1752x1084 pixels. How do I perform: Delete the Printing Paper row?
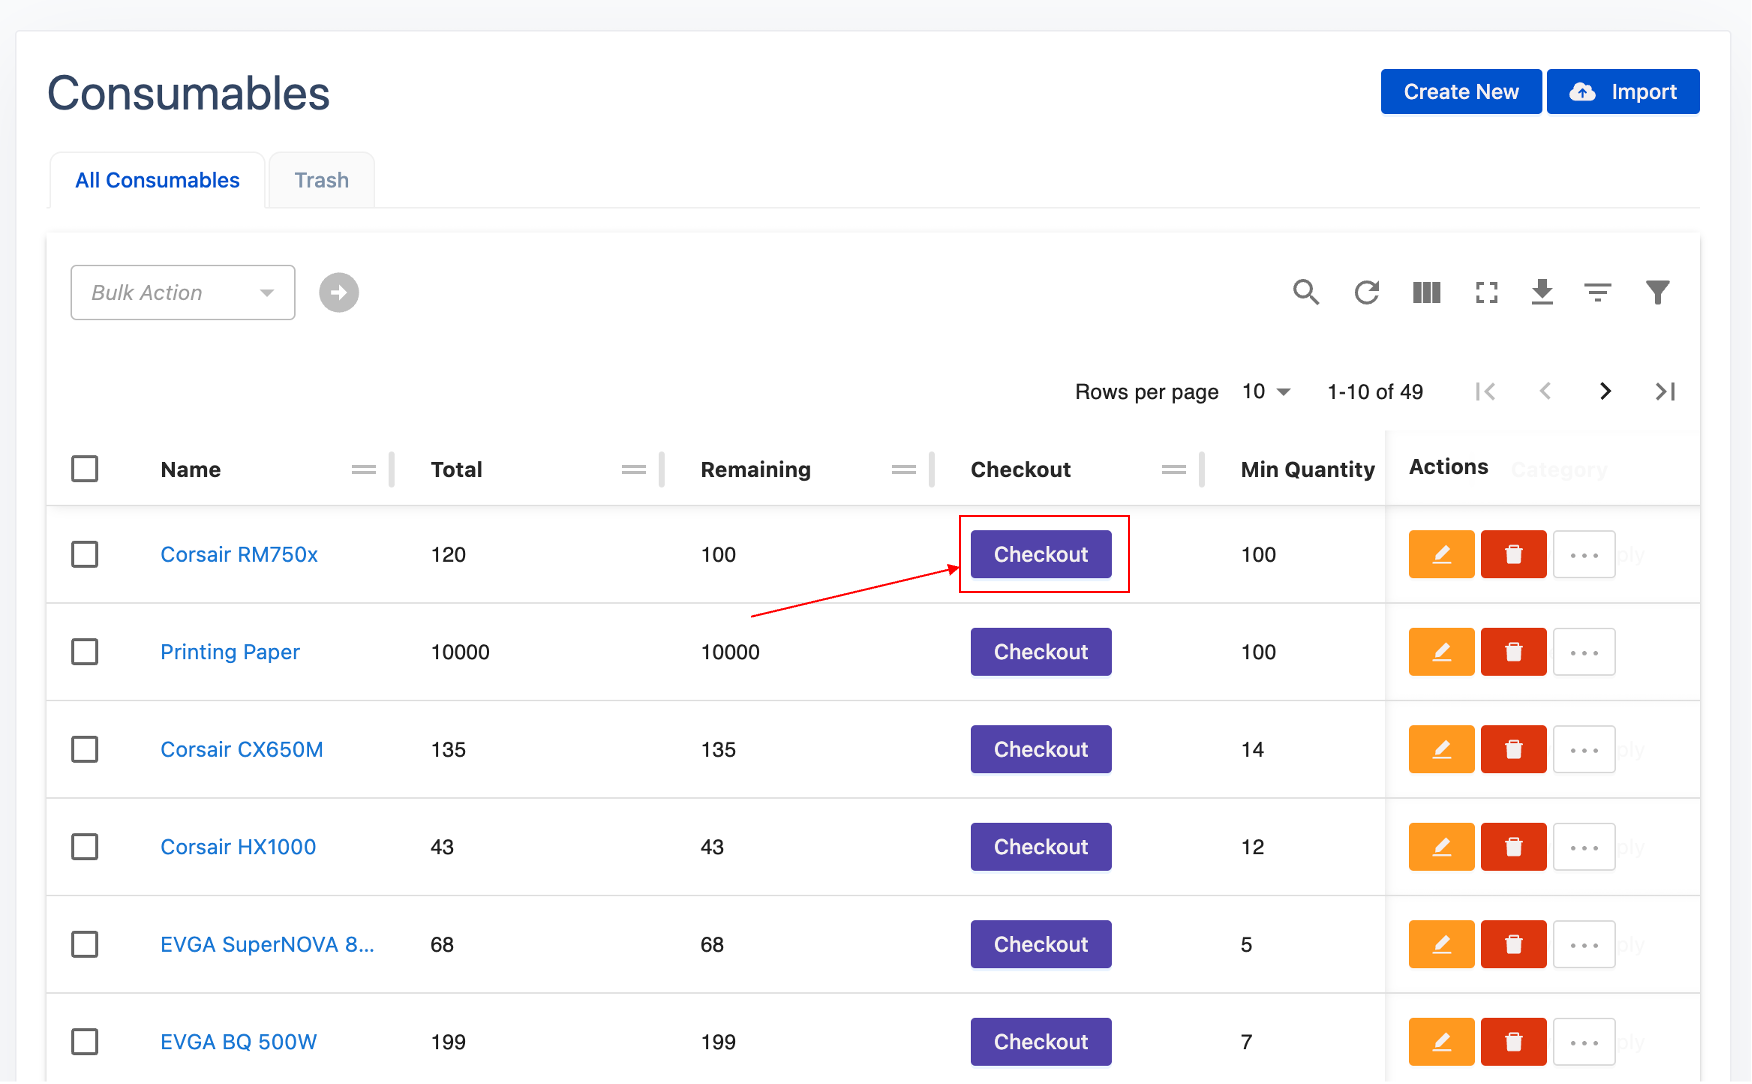1513,652
